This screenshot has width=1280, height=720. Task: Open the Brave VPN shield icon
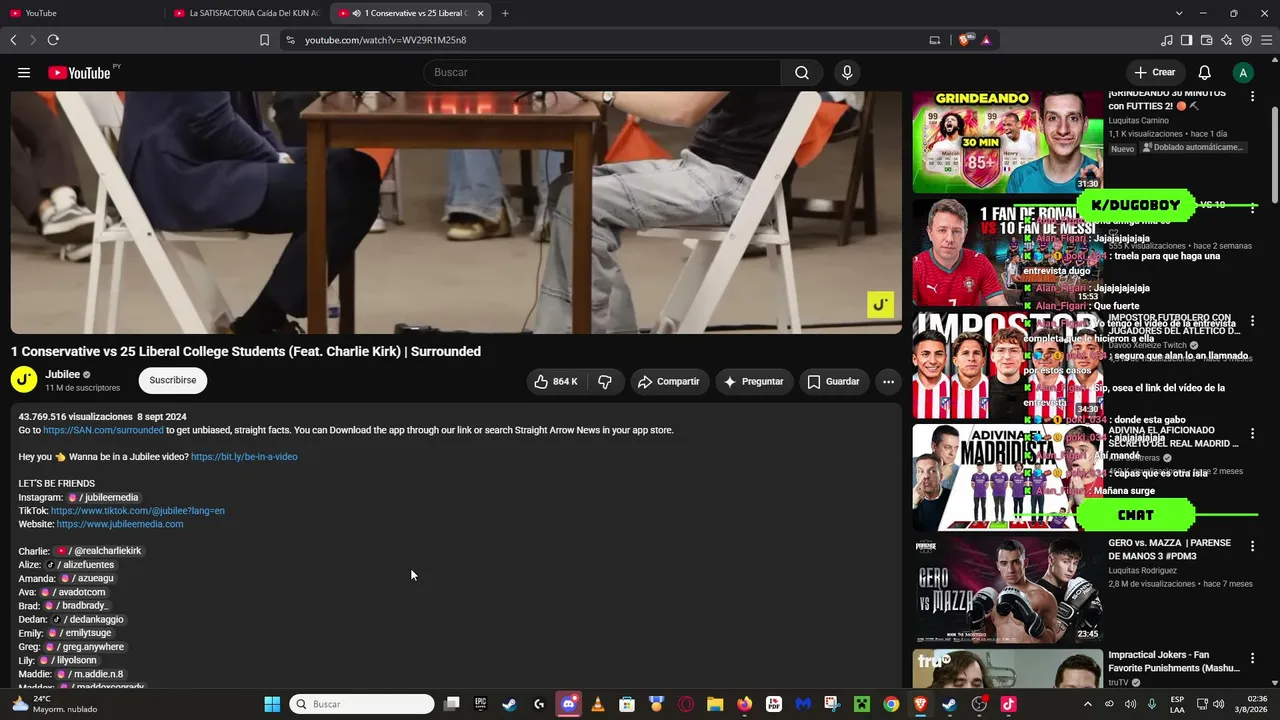pos(1246,40)
